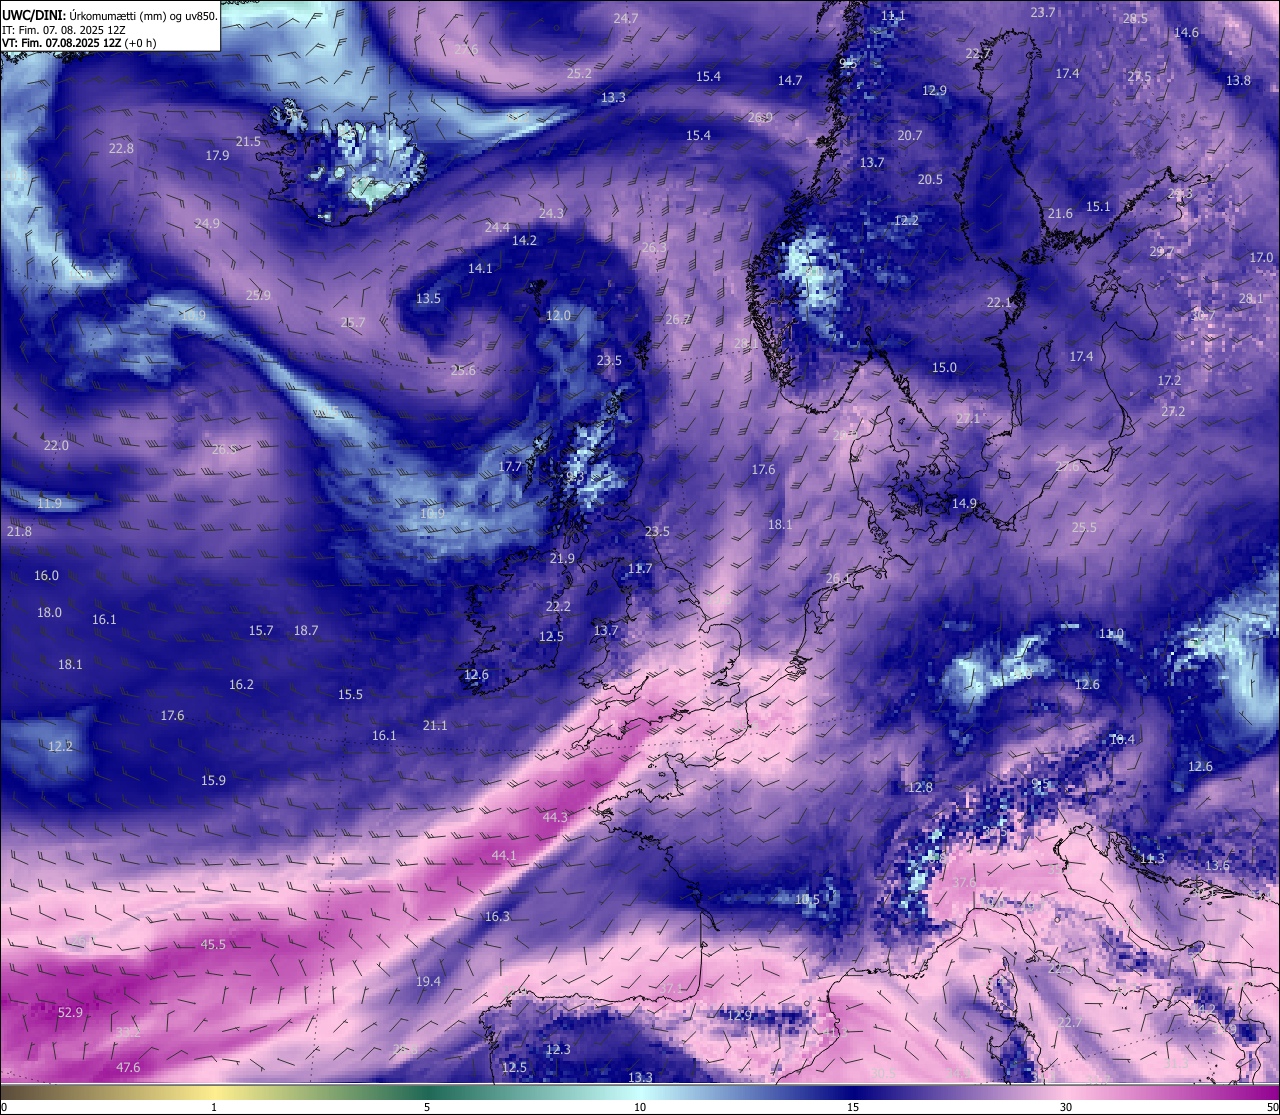Select the map value 22.2 over Ireland
Viewport: 1280px width, 1115px height.
point(558,606)
